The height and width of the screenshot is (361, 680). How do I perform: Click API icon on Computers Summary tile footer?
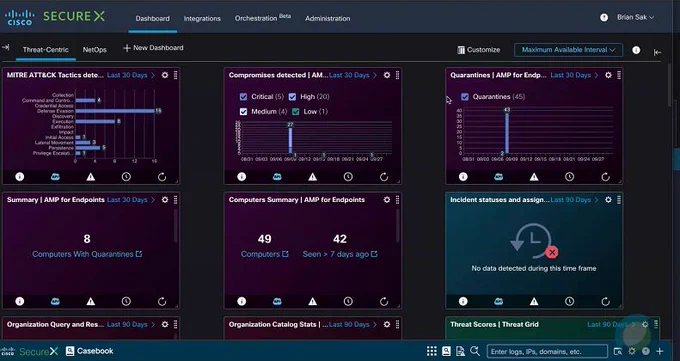[x=277, y=301]
